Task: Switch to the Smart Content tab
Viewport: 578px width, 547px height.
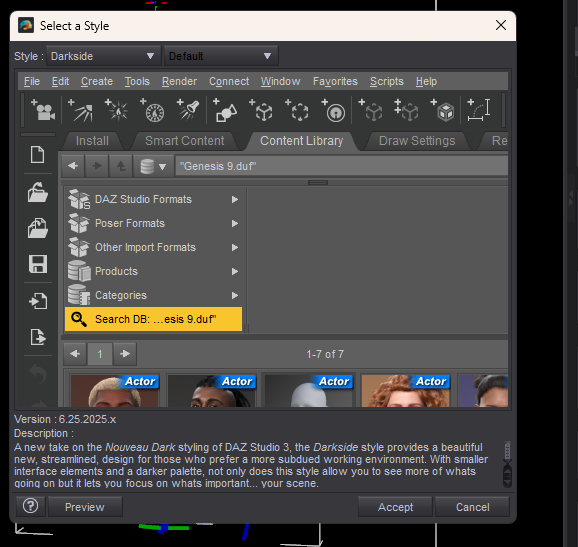Action: coord(184,141)
